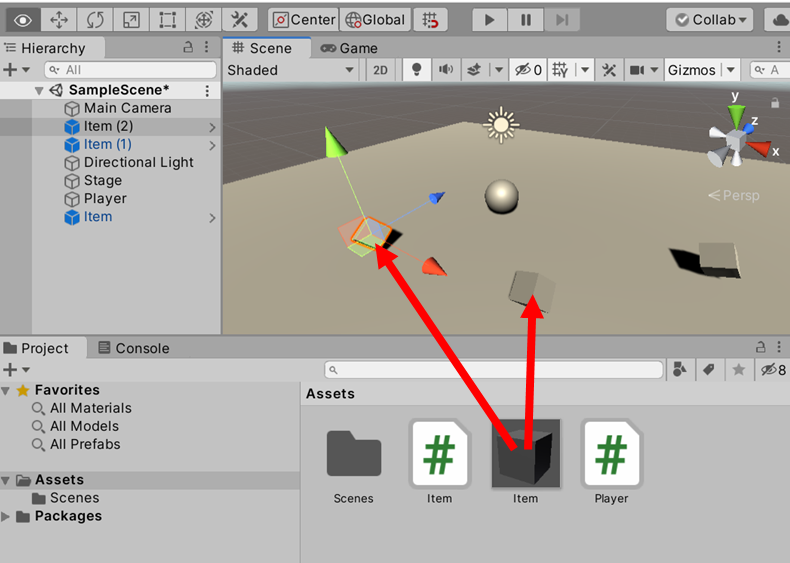This screenshot has width=790, height=563.
Task: Select the Scale tool
Action: [x=131, y=19]
